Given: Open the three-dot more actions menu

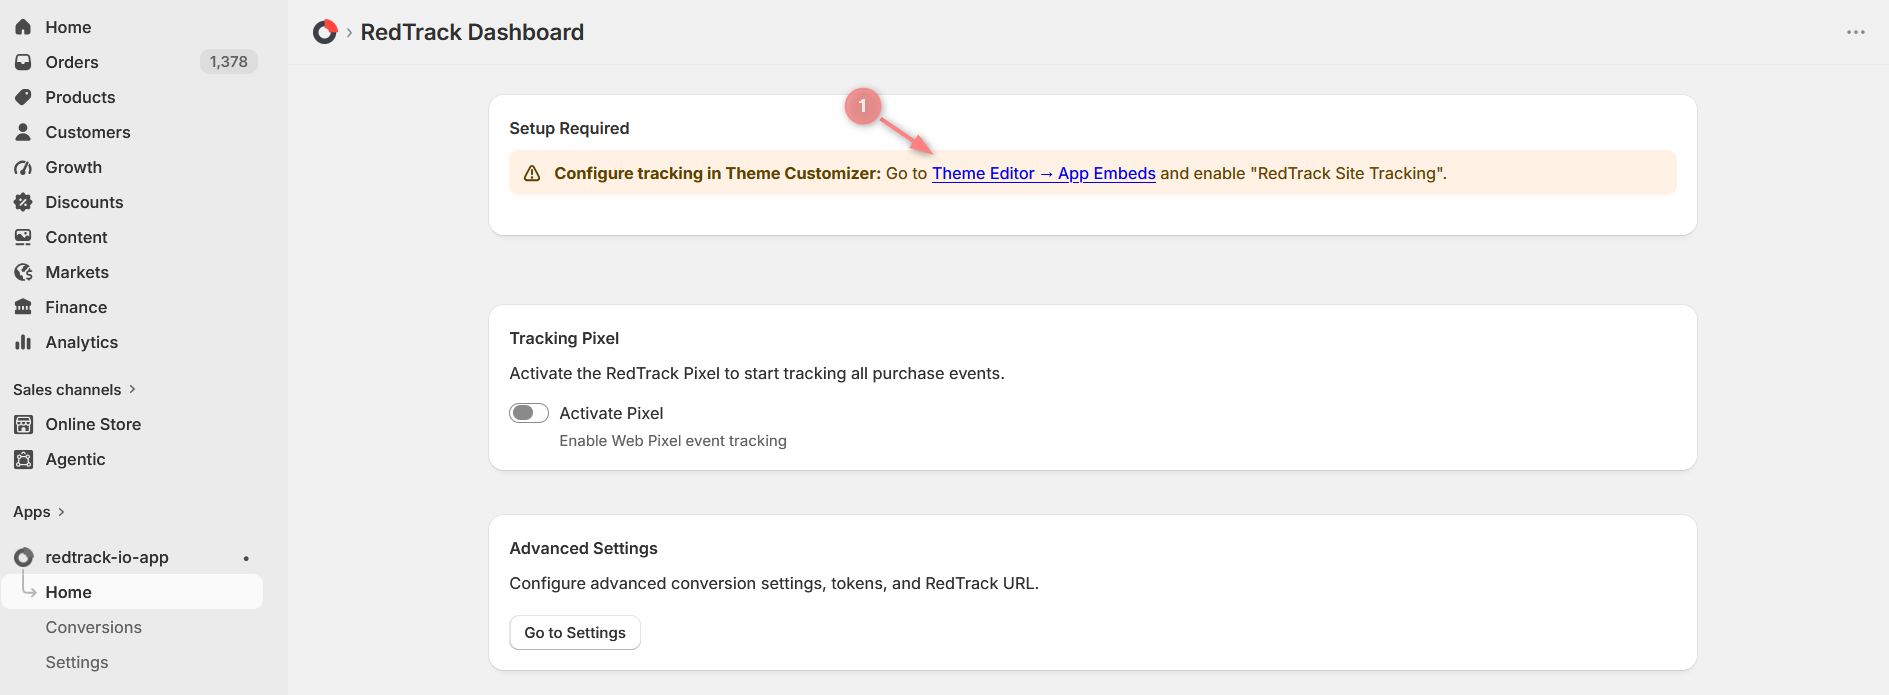Looking at the screenshot, I should point(1856,32).
